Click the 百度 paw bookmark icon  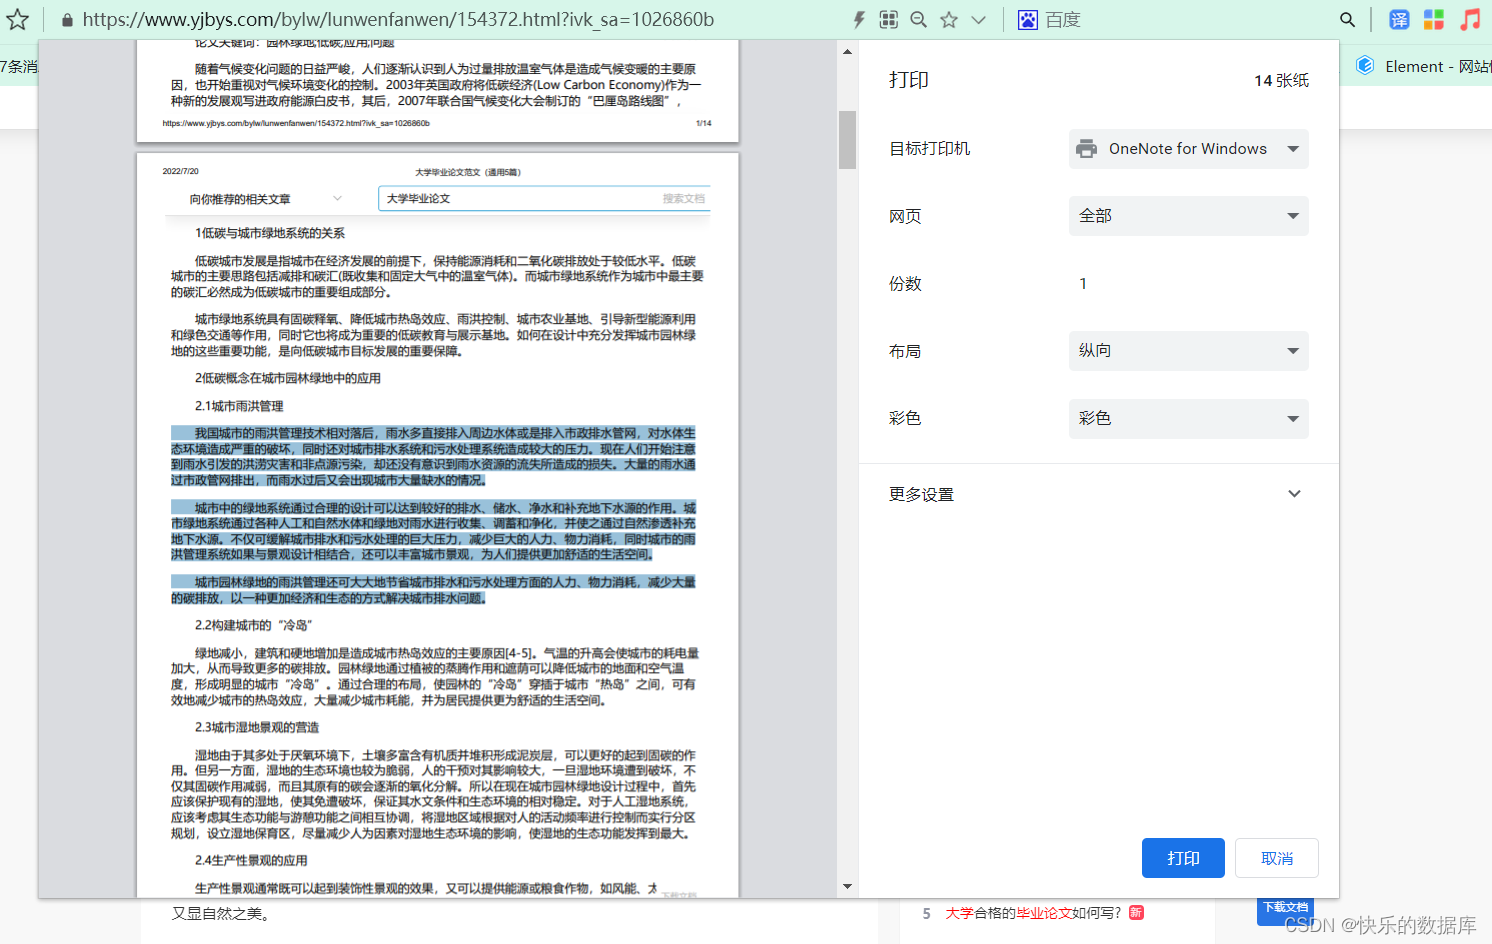1028,19
